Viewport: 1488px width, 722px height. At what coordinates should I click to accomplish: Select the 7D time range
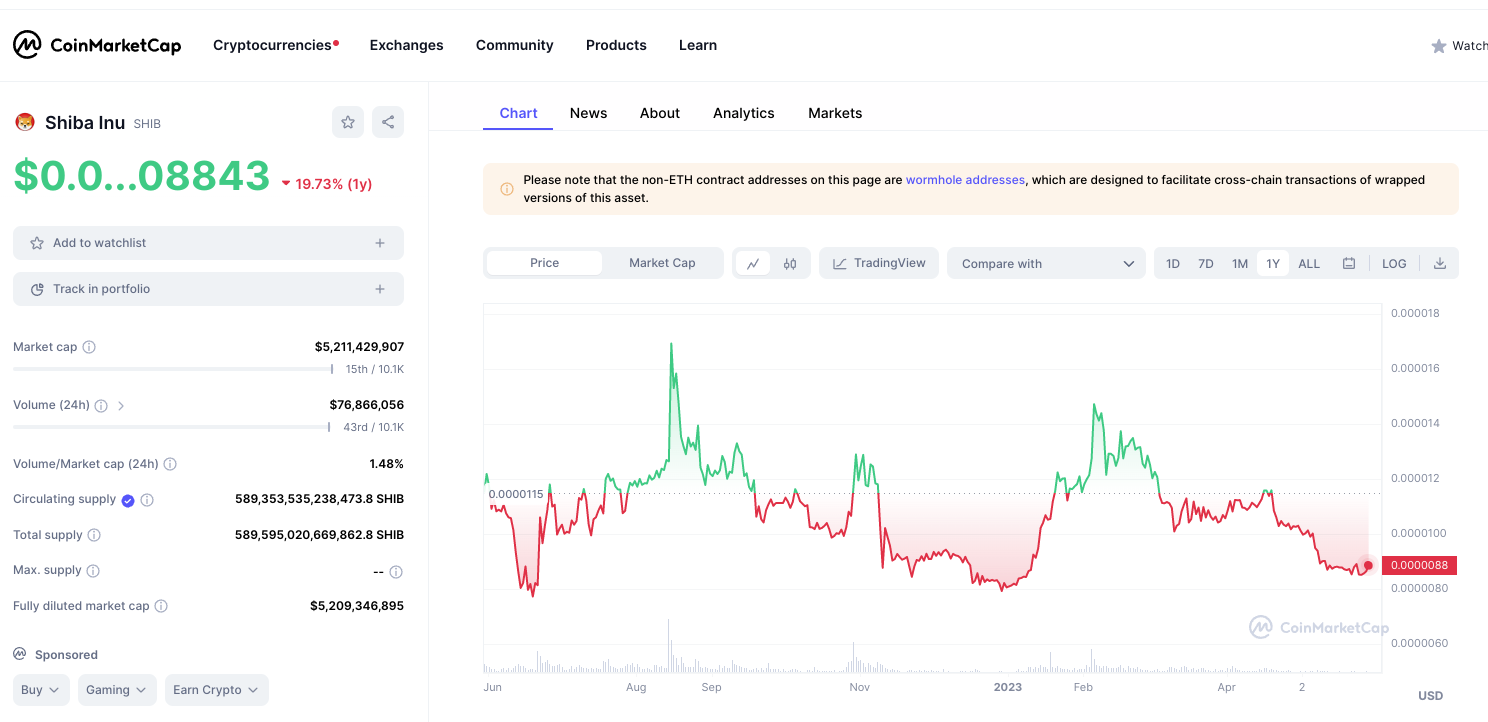coord(1206,264)
